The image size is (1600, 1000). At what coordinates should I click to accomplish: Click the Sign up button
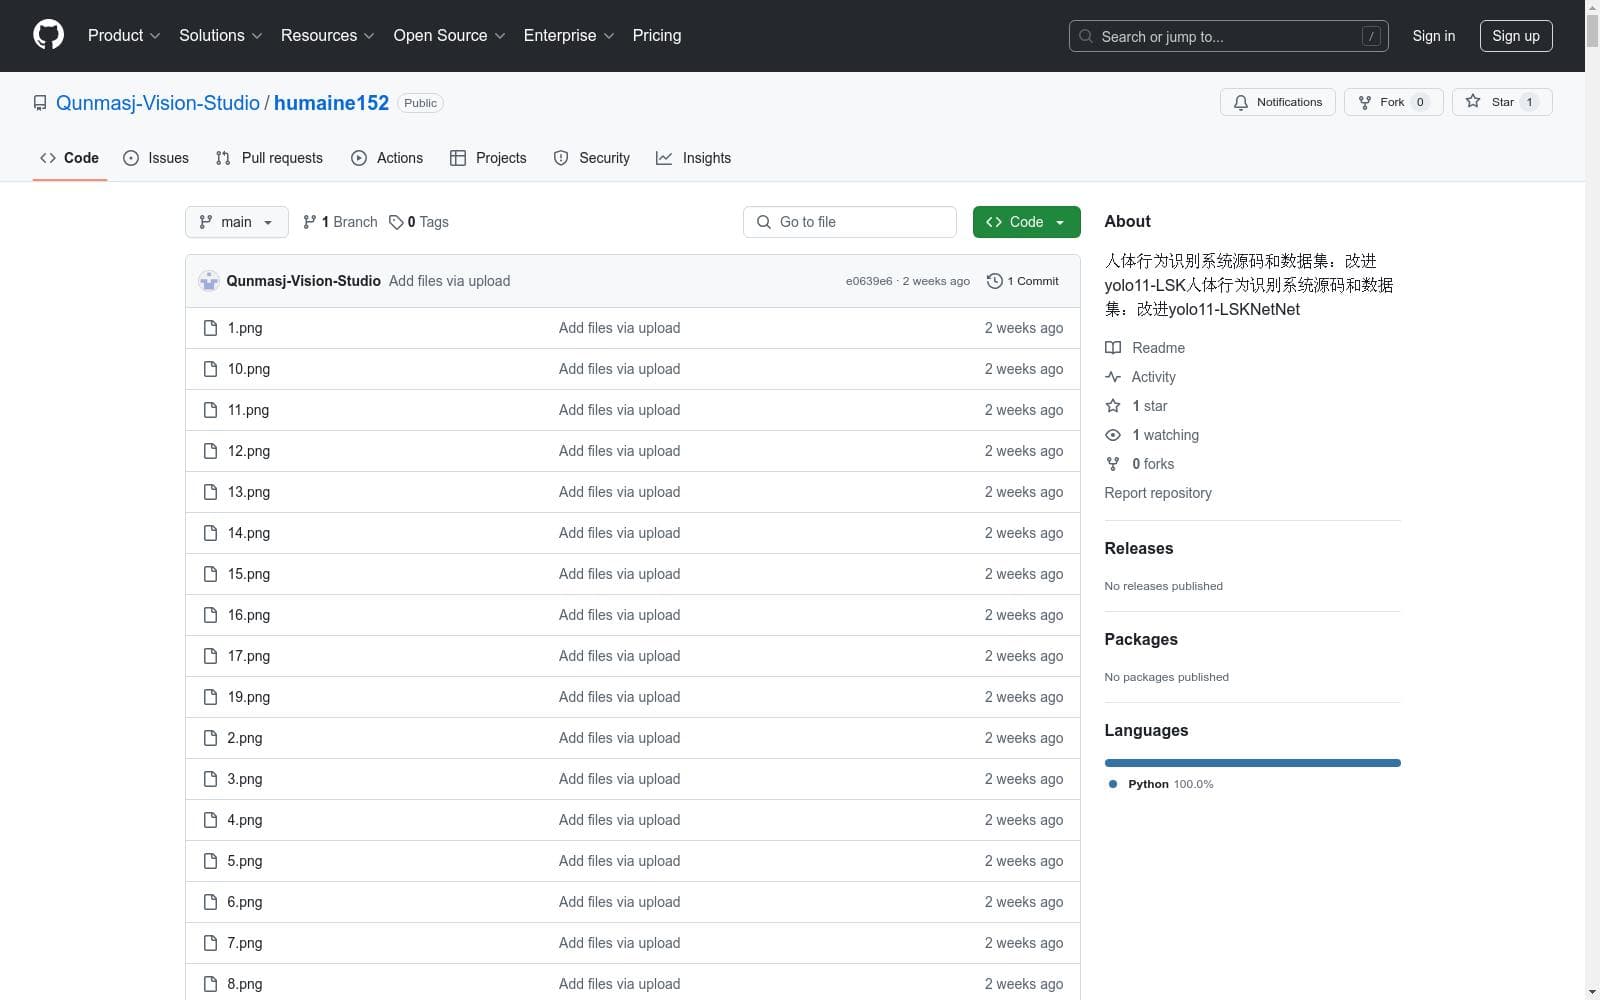click(1516, 36)
